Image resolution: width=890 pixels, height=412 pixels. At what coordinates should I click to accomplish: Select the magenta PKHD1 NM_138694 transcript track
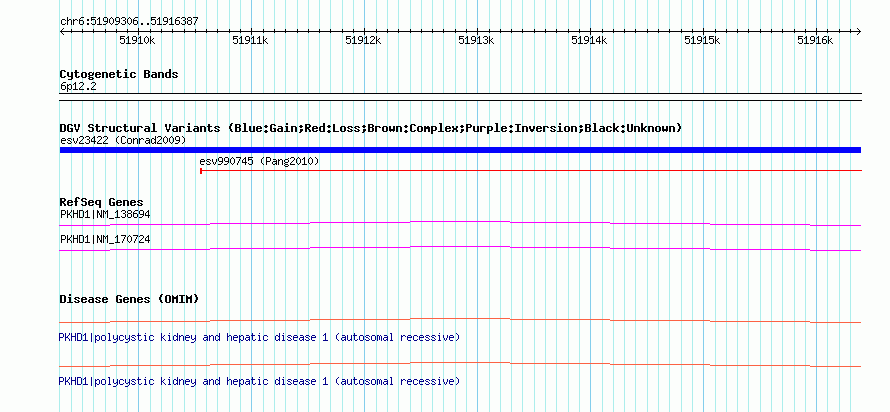460,224
